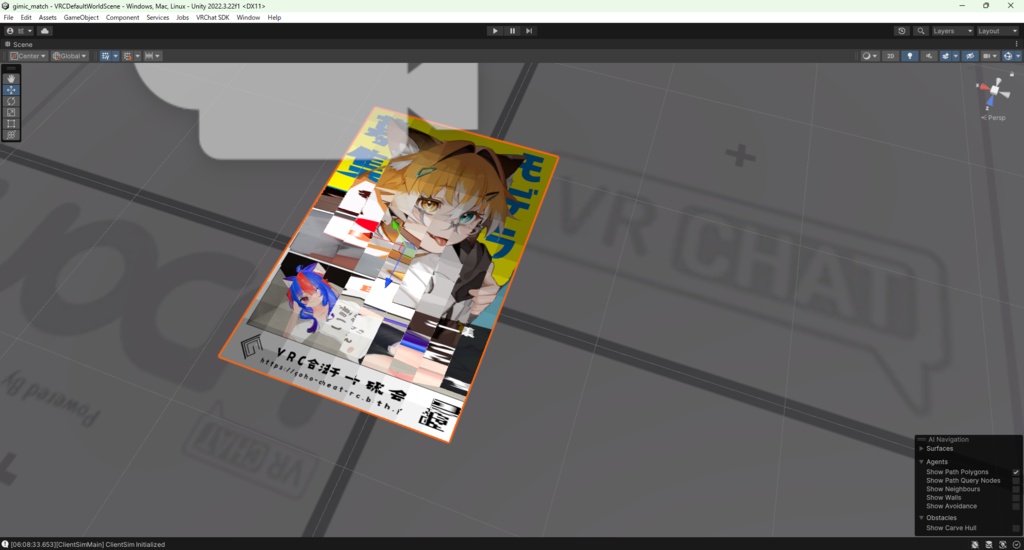Enable Show Walls checkbox
The image size is (1024, 550).
[1016, 497]
